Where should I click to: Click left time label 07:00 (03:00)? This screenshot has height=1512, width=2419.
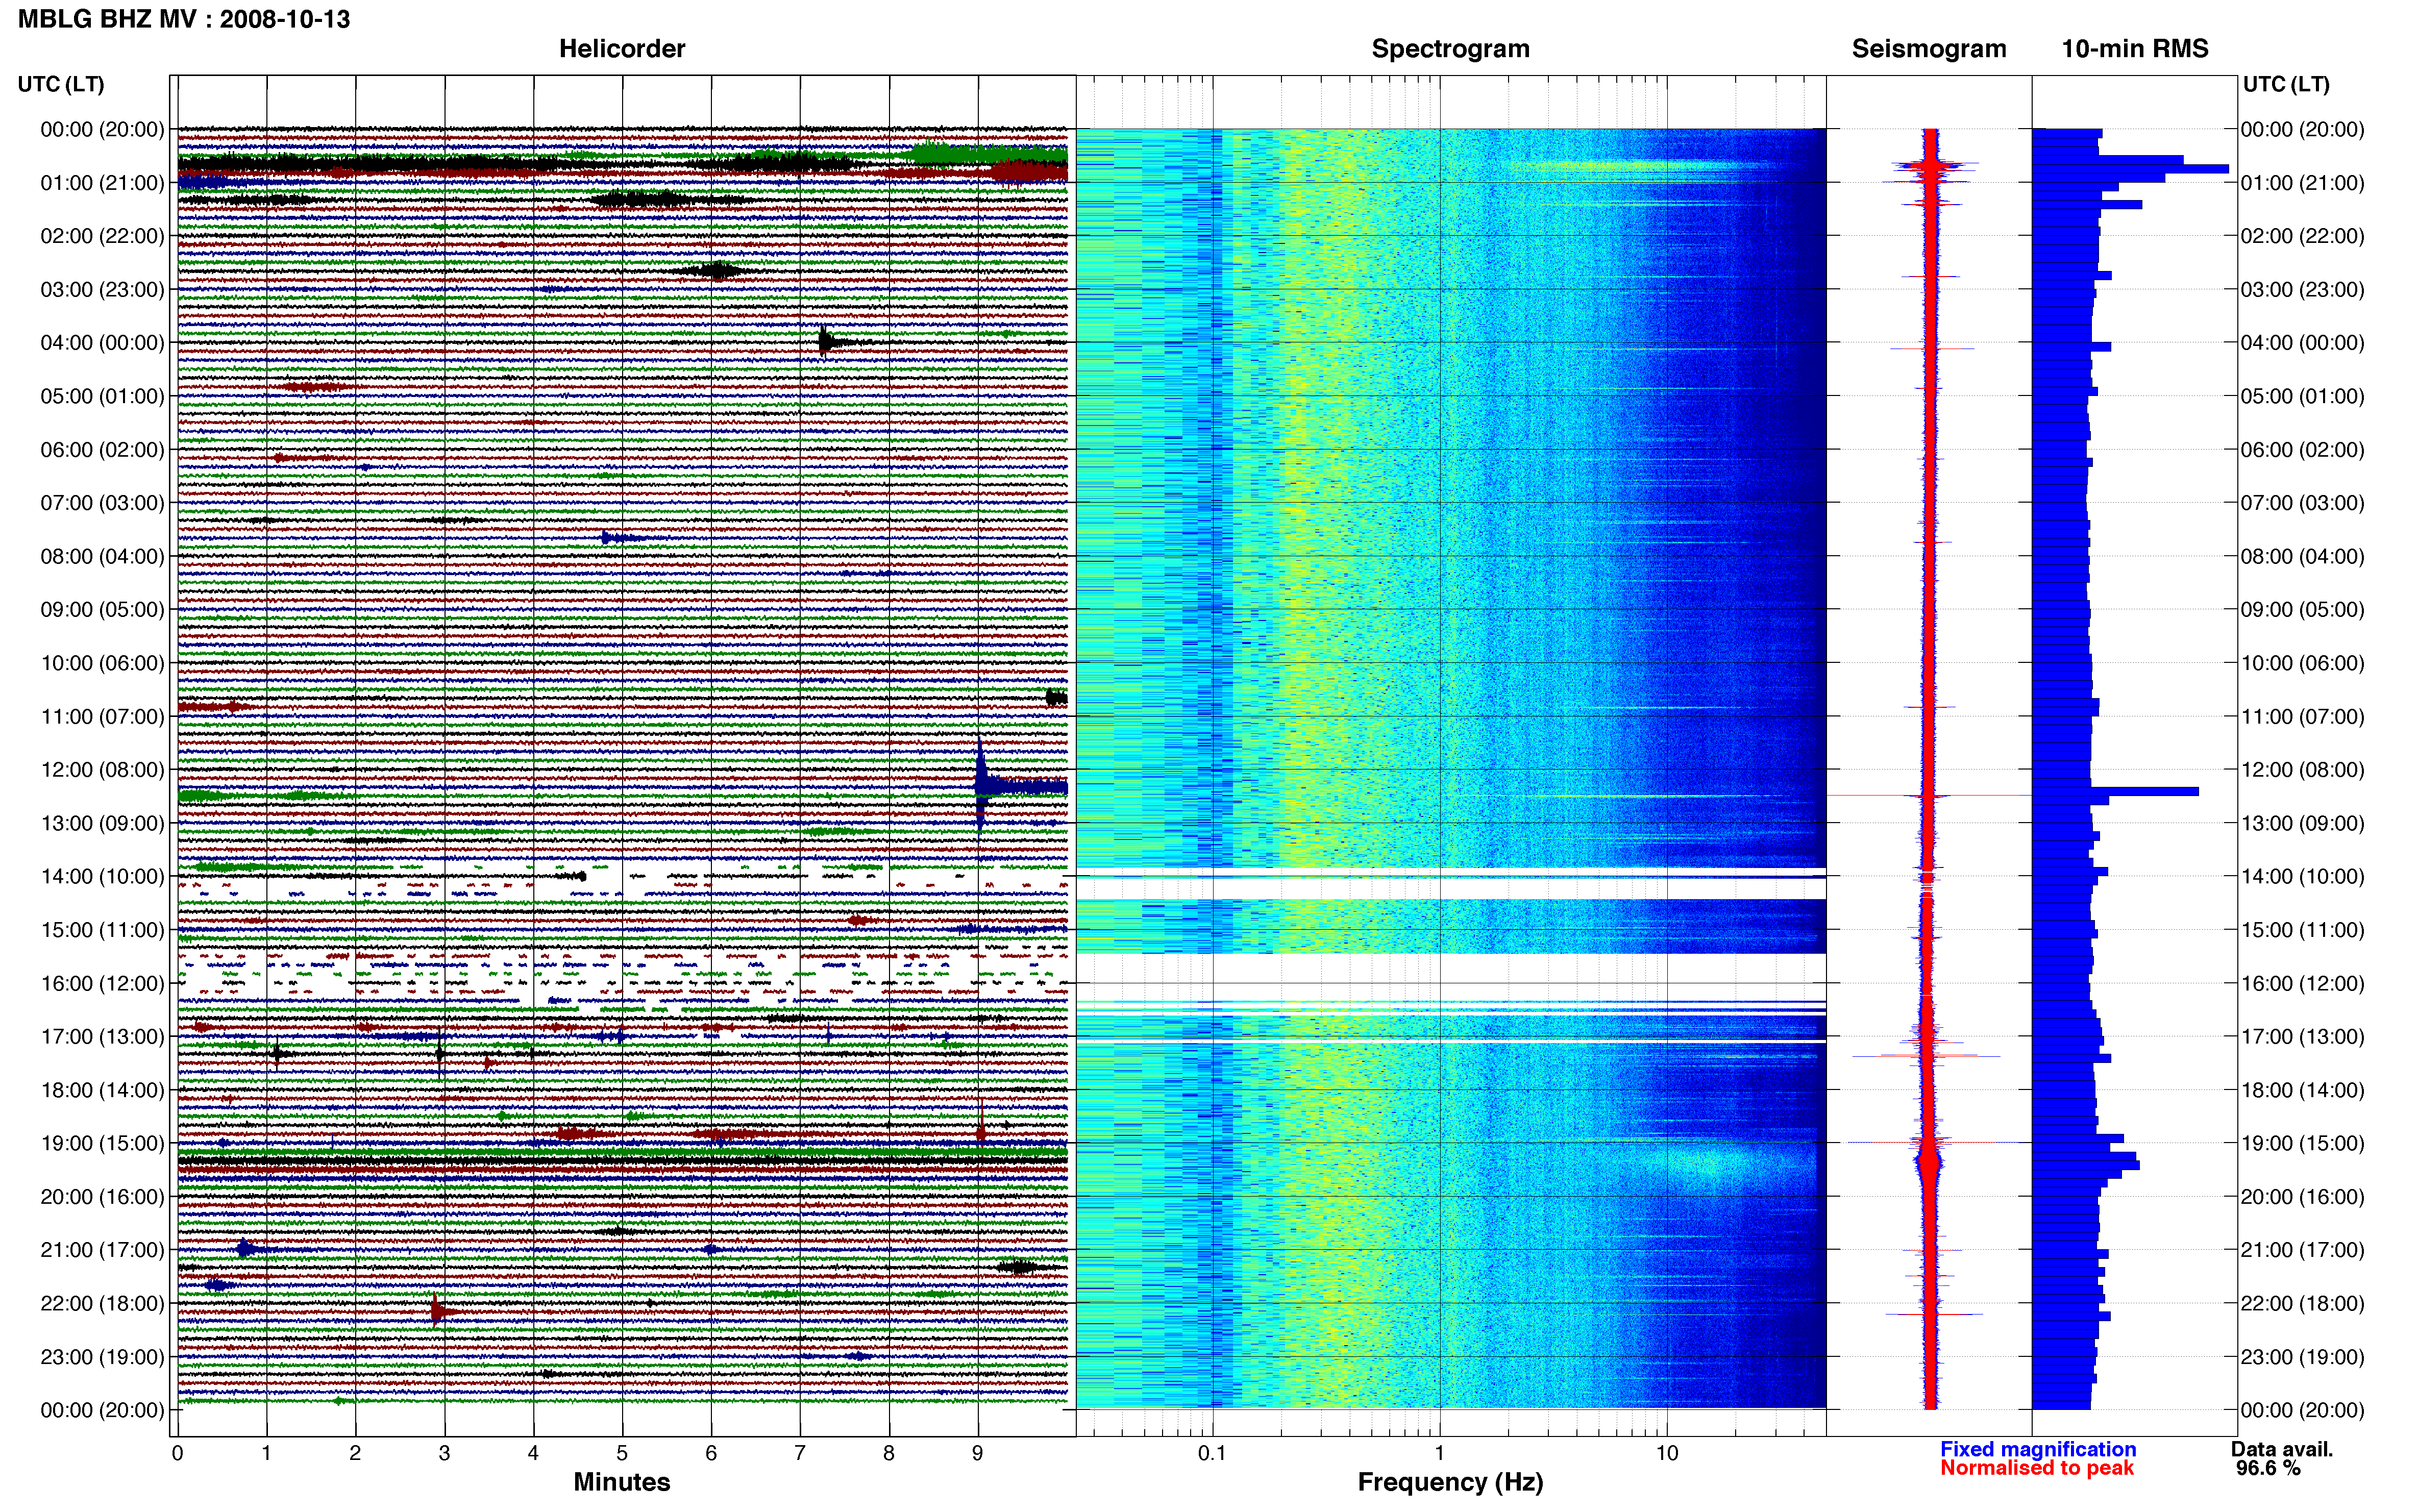[102, 503]
